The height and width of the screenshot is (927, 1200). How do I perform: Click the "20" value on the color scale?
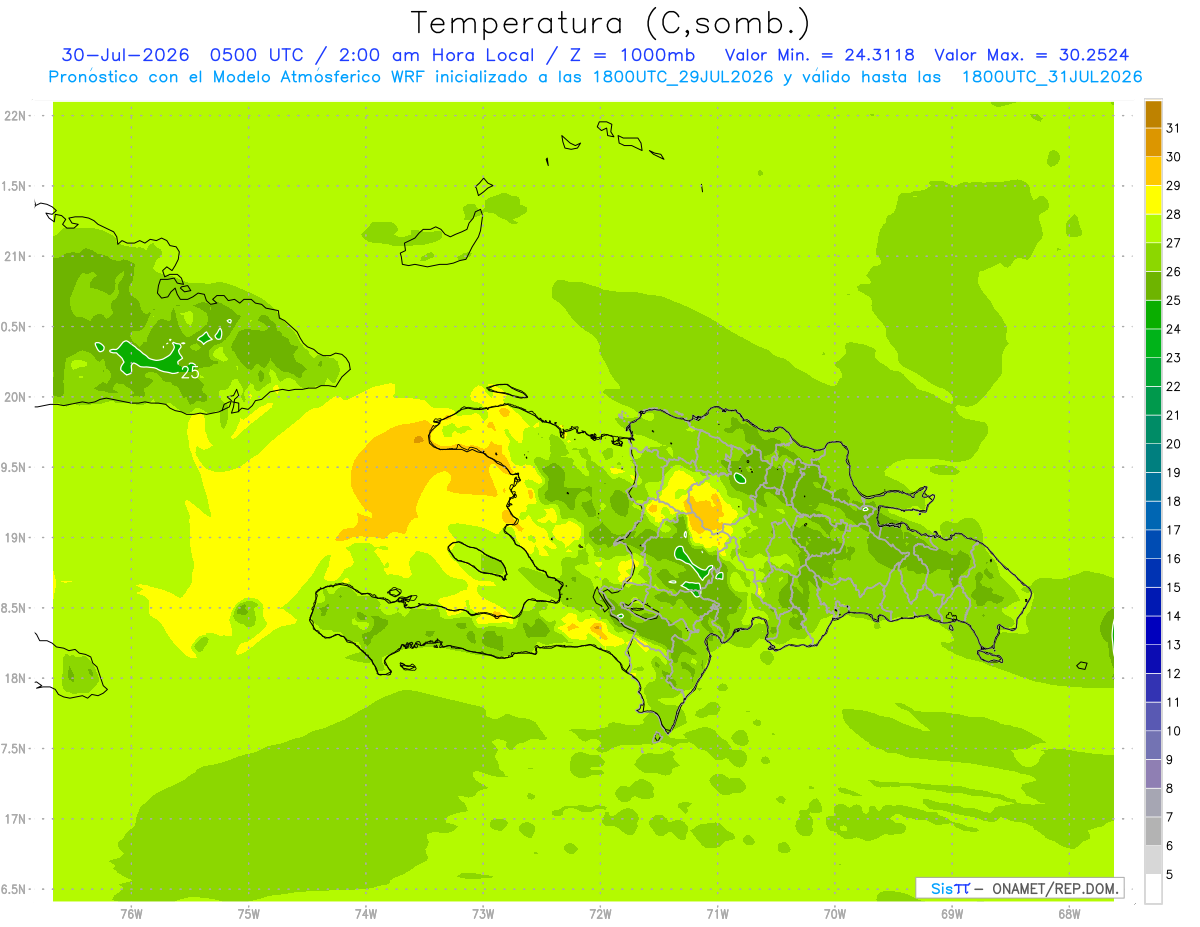pos(1174,444)
